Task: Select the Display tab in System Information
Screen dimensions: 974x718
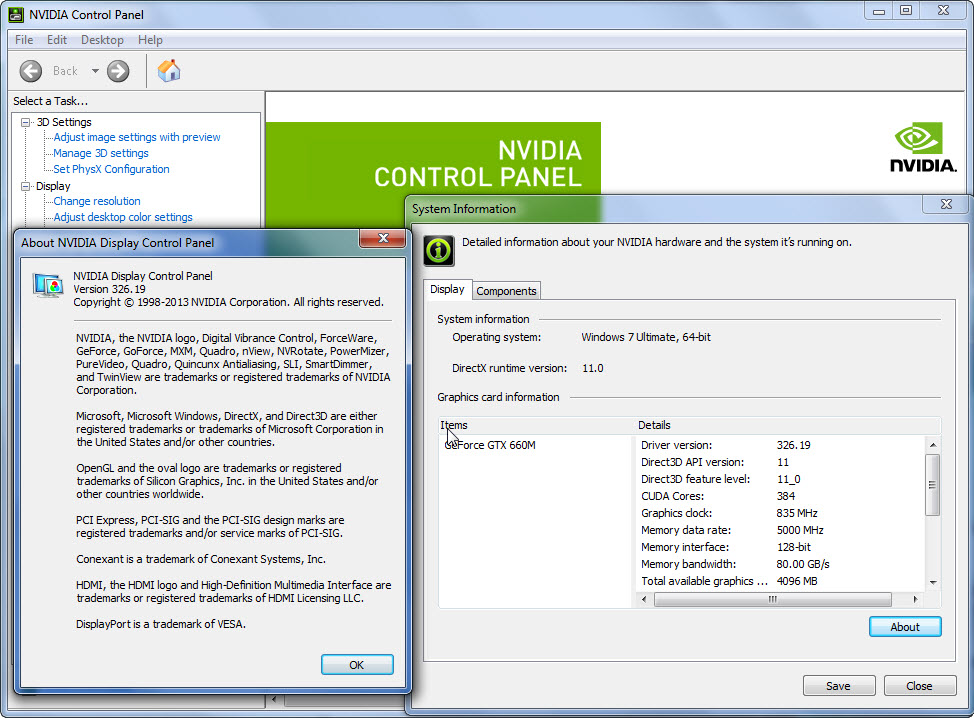Action: (447, 289)
